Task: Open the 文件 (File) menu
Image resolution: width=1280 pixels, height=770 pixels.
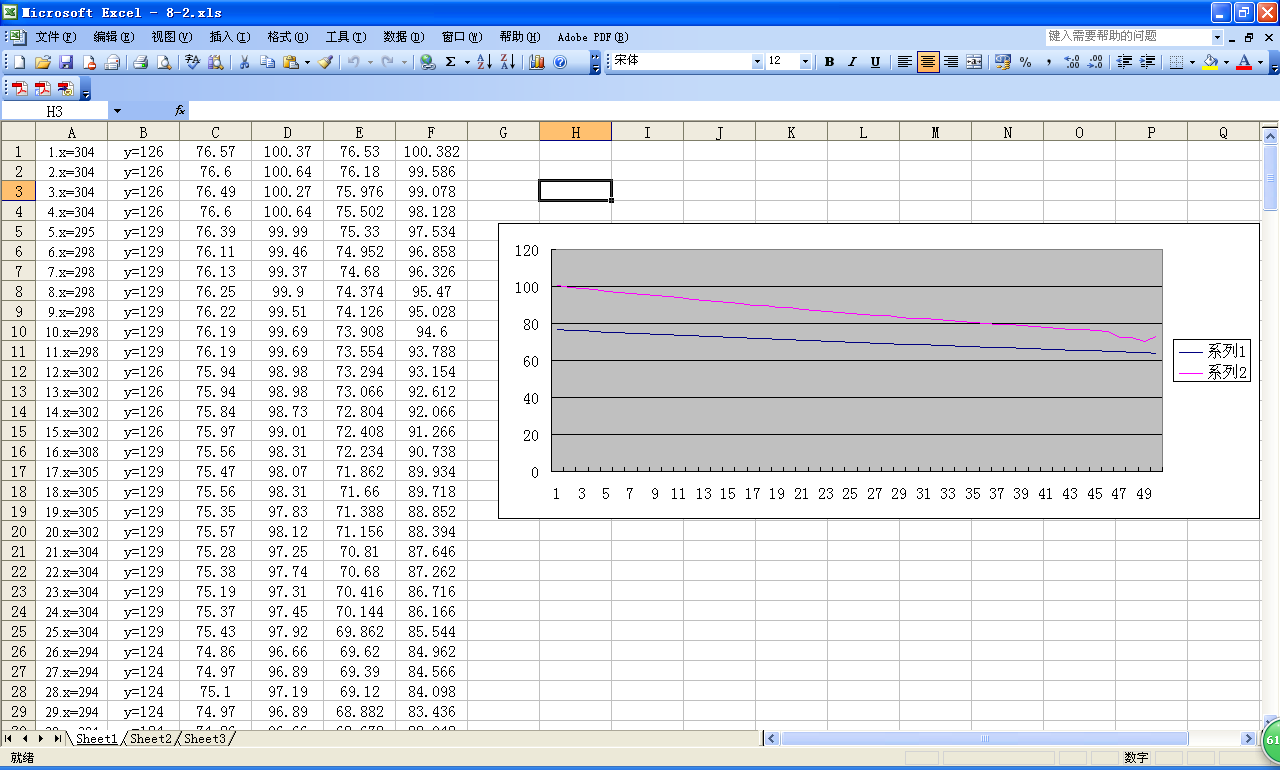Action: [x=56, y=37]
